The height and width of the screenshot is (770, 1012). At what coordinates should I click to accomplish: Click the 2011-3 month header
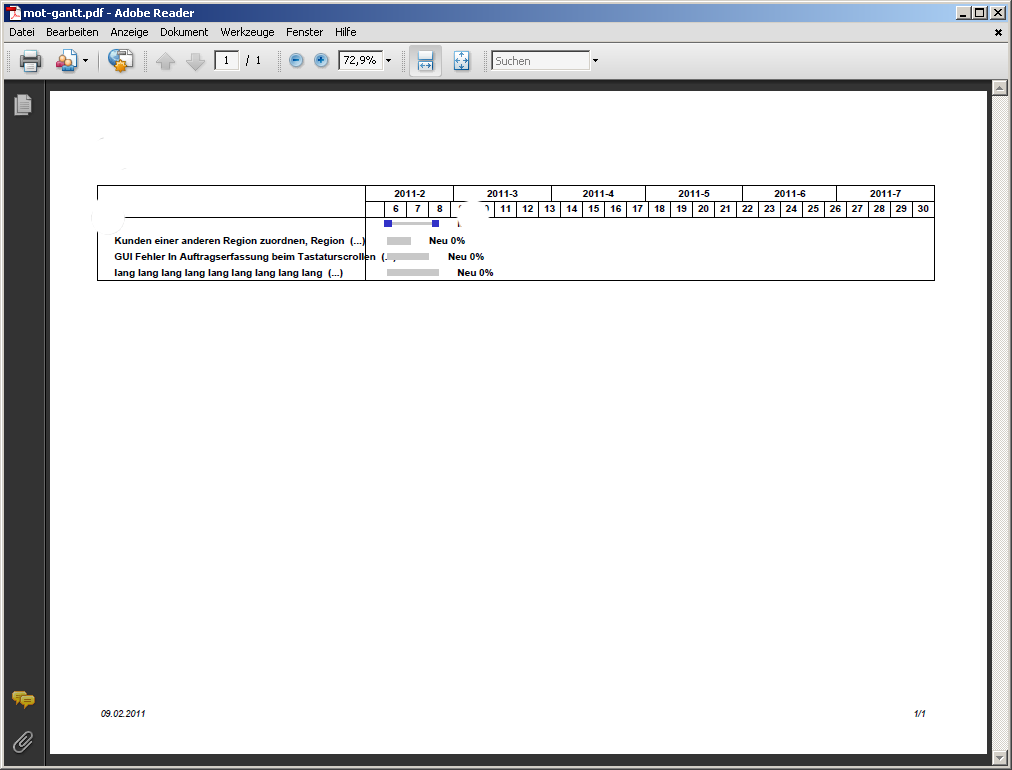502,194
